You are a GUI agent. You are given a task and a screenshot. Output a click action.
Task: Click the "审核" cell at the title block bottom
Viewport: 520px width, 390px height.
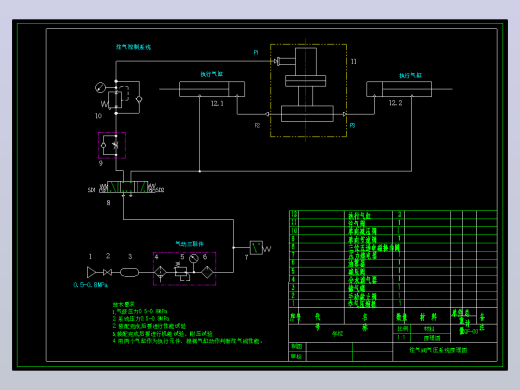[297, 356]
